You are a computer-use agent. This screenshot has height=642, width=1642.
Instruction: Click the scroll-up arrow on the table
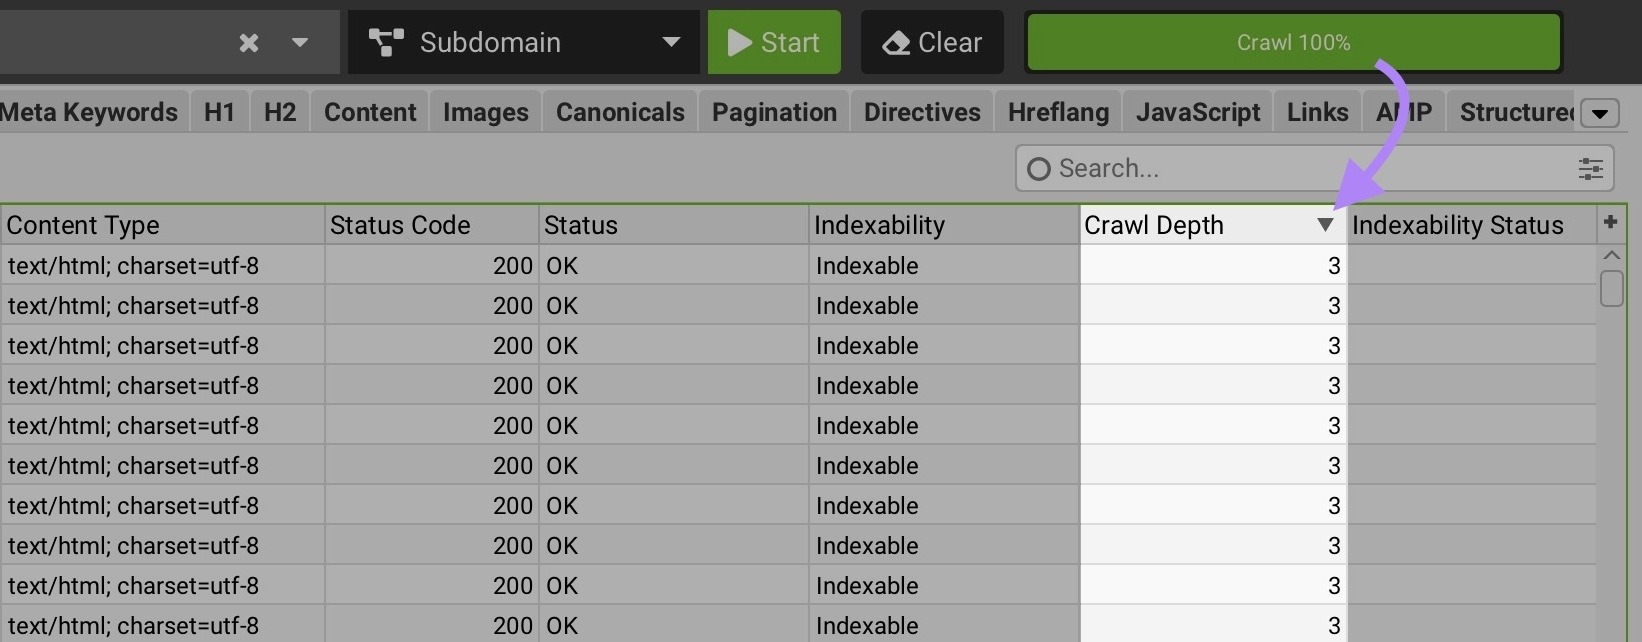pyautogui.click(x=1610, y=255)
